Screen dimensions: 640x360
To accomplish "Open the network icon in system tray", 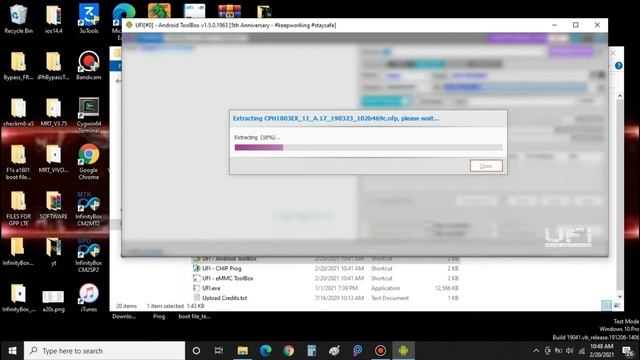I will pyautogui.click(x=582, y=351).
